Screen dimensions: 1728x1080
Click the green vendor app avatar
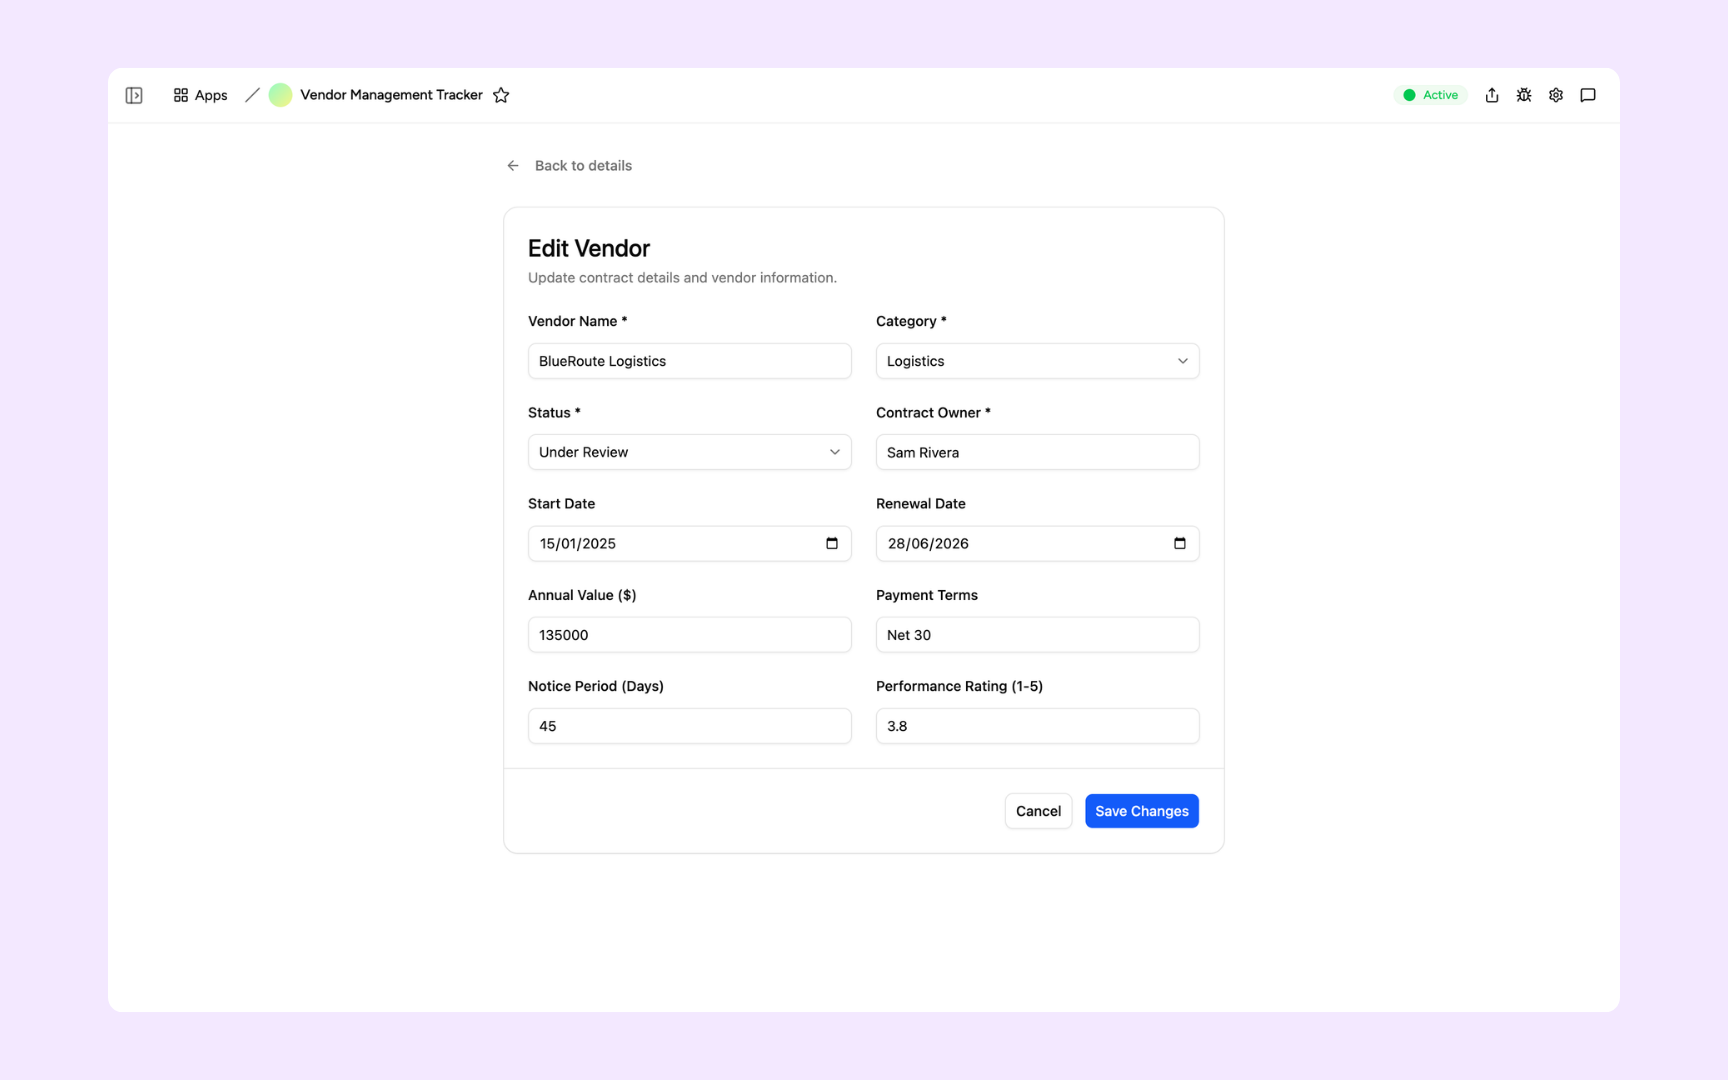pos(280,95)
